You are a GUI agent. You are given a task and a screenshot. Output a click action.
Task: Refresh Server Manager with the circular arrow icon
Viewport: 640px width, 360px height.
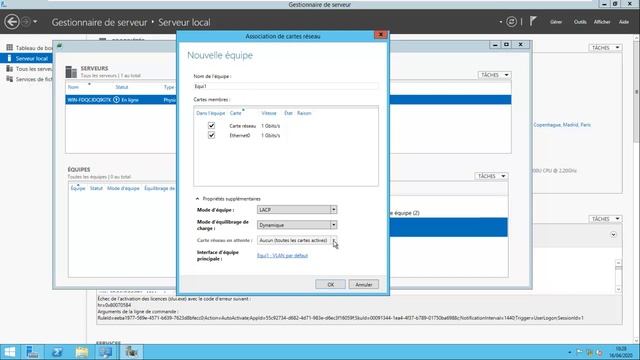tap(511, 22)
